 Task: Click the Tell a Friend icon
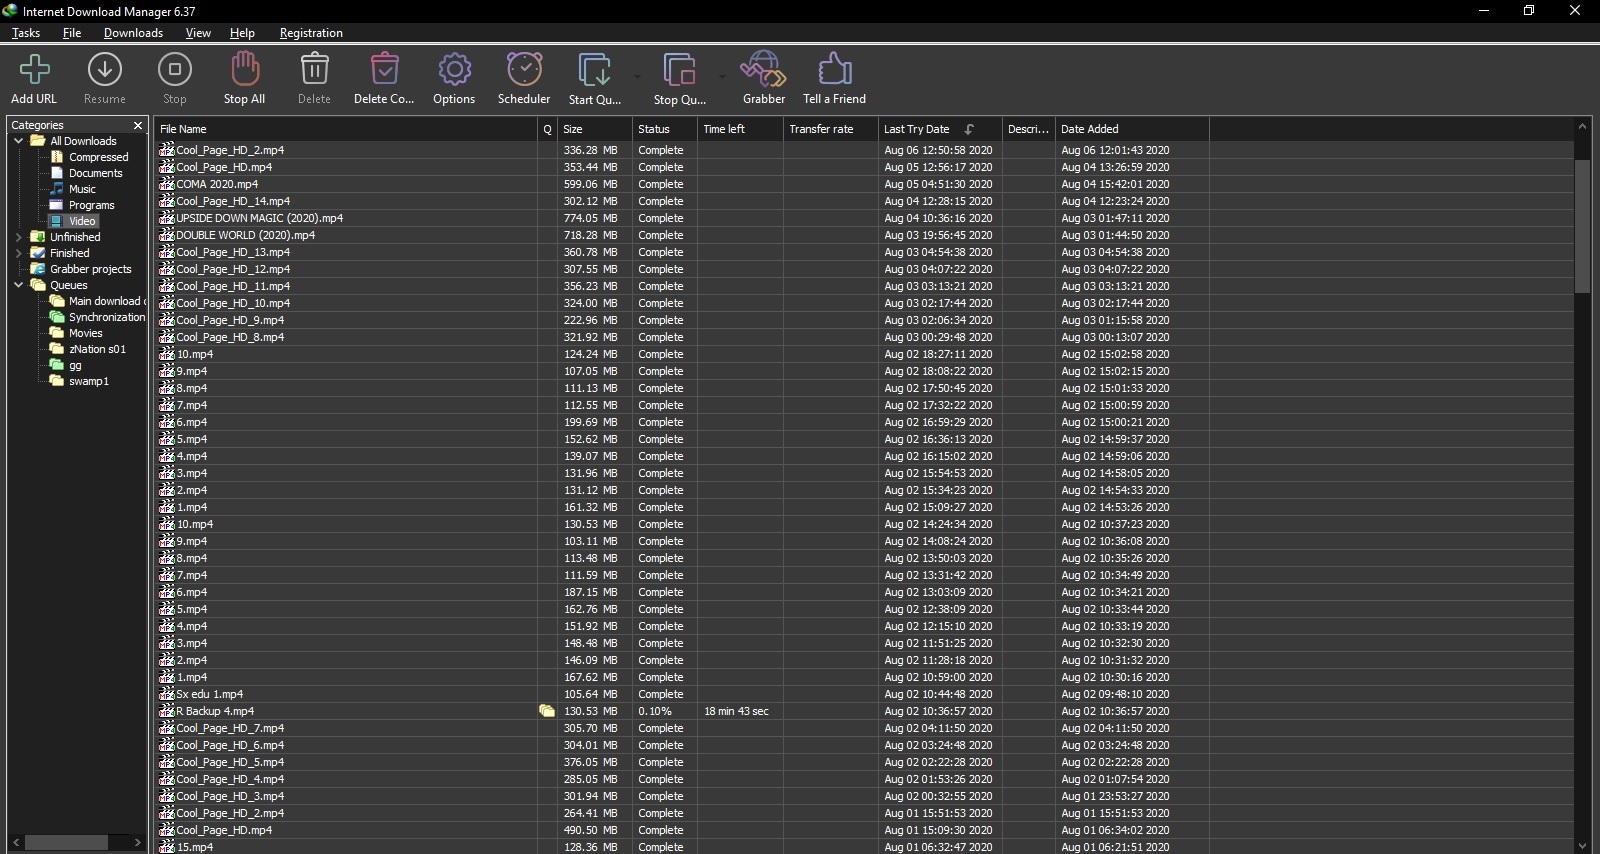834,70
